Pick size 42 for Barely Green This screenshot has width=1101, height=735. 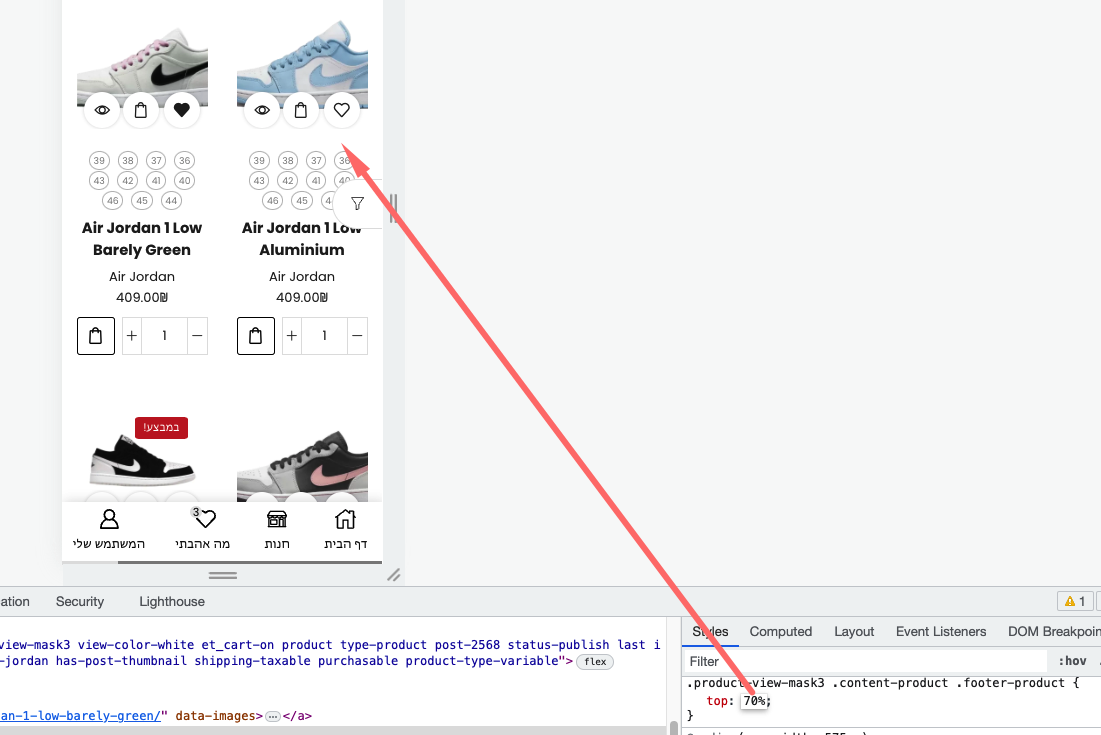tap(128, 181)
